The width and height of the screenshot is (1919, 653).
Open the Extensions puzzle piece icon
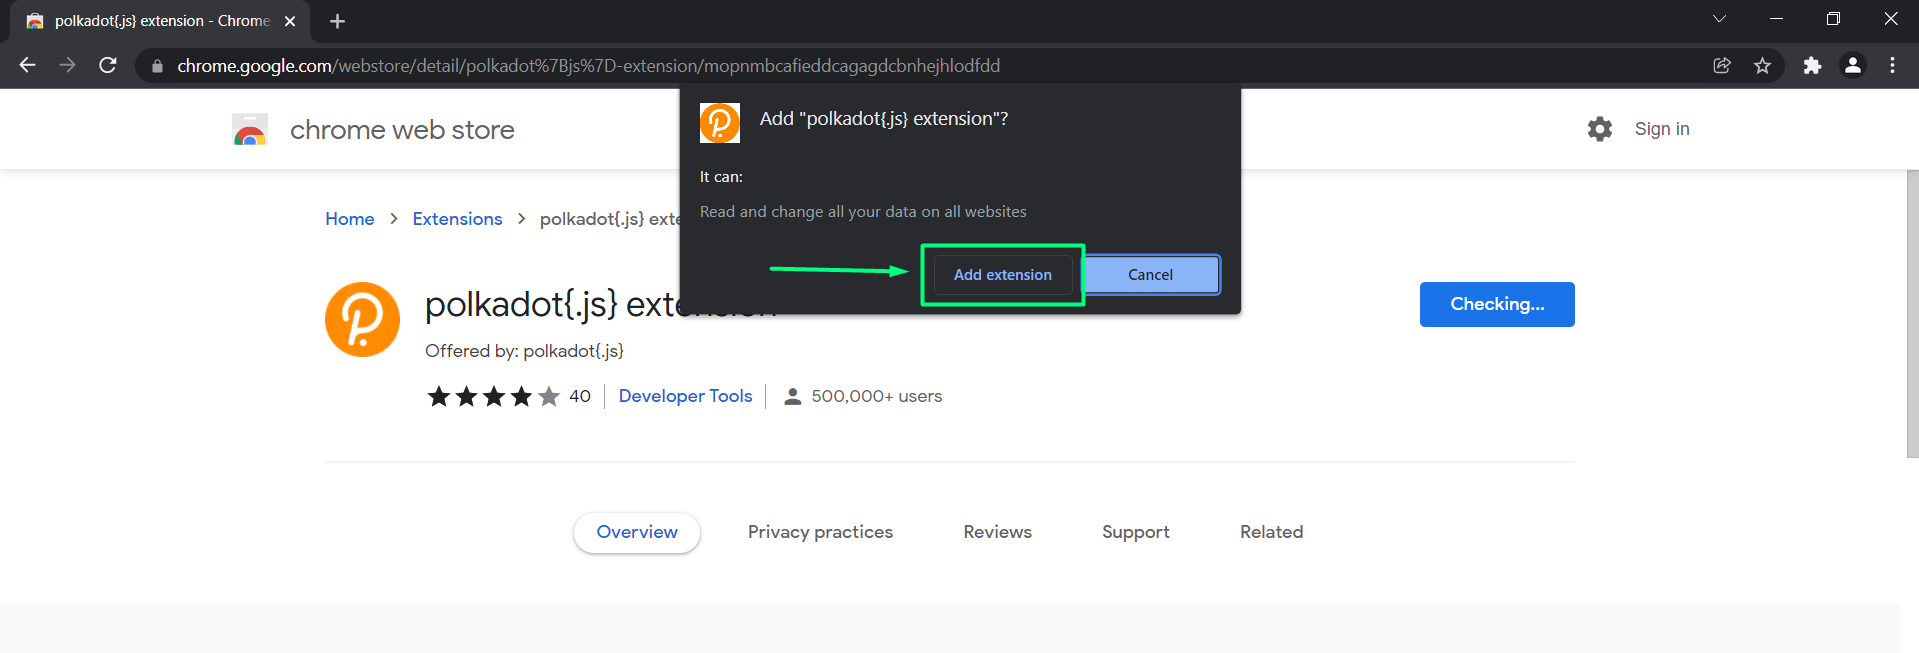coord(1812,66)
